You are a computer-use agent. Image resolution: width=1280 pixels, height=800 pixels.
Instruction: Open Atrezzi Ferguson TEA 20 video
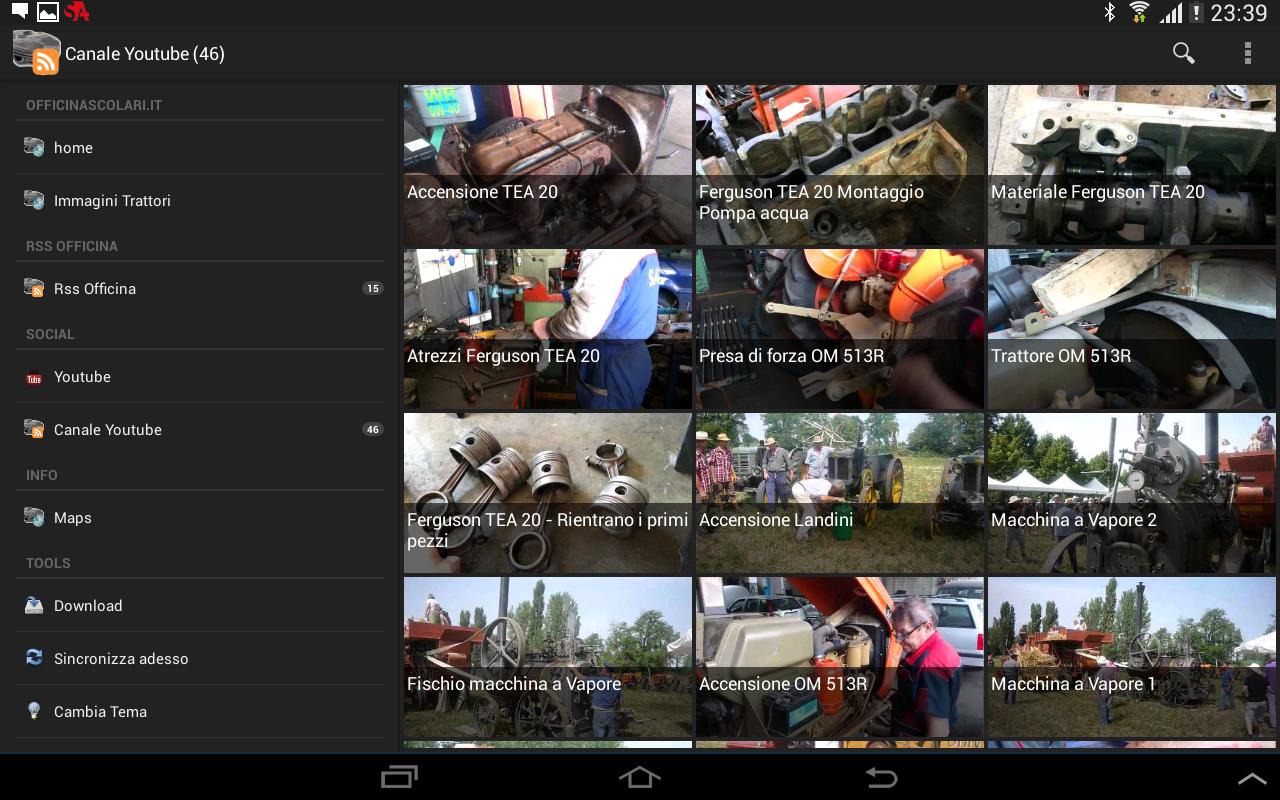[x=548, y=329]
